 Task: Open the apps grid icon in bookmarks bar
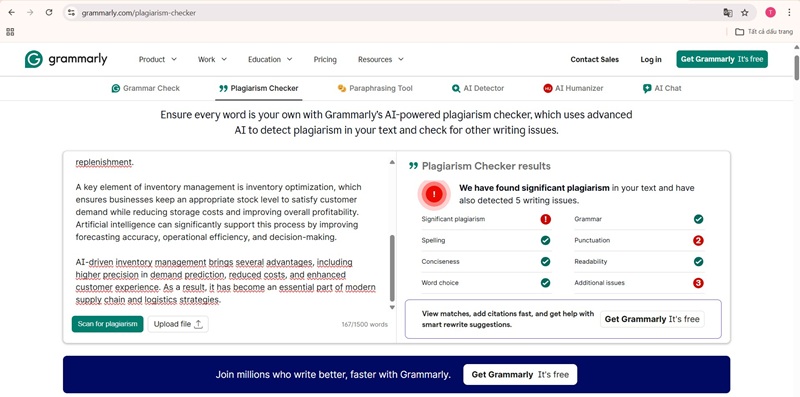point(10,32)
